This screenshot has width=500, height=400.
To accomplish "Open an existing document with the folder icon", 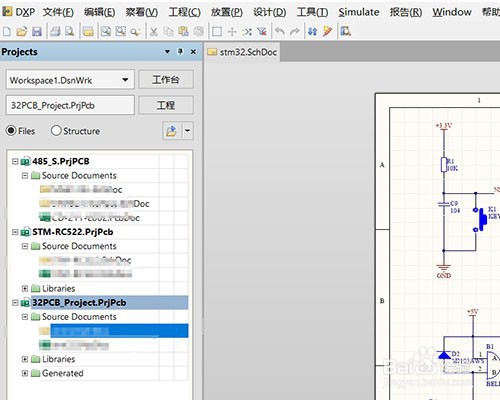I will click(x=22, y=32).
